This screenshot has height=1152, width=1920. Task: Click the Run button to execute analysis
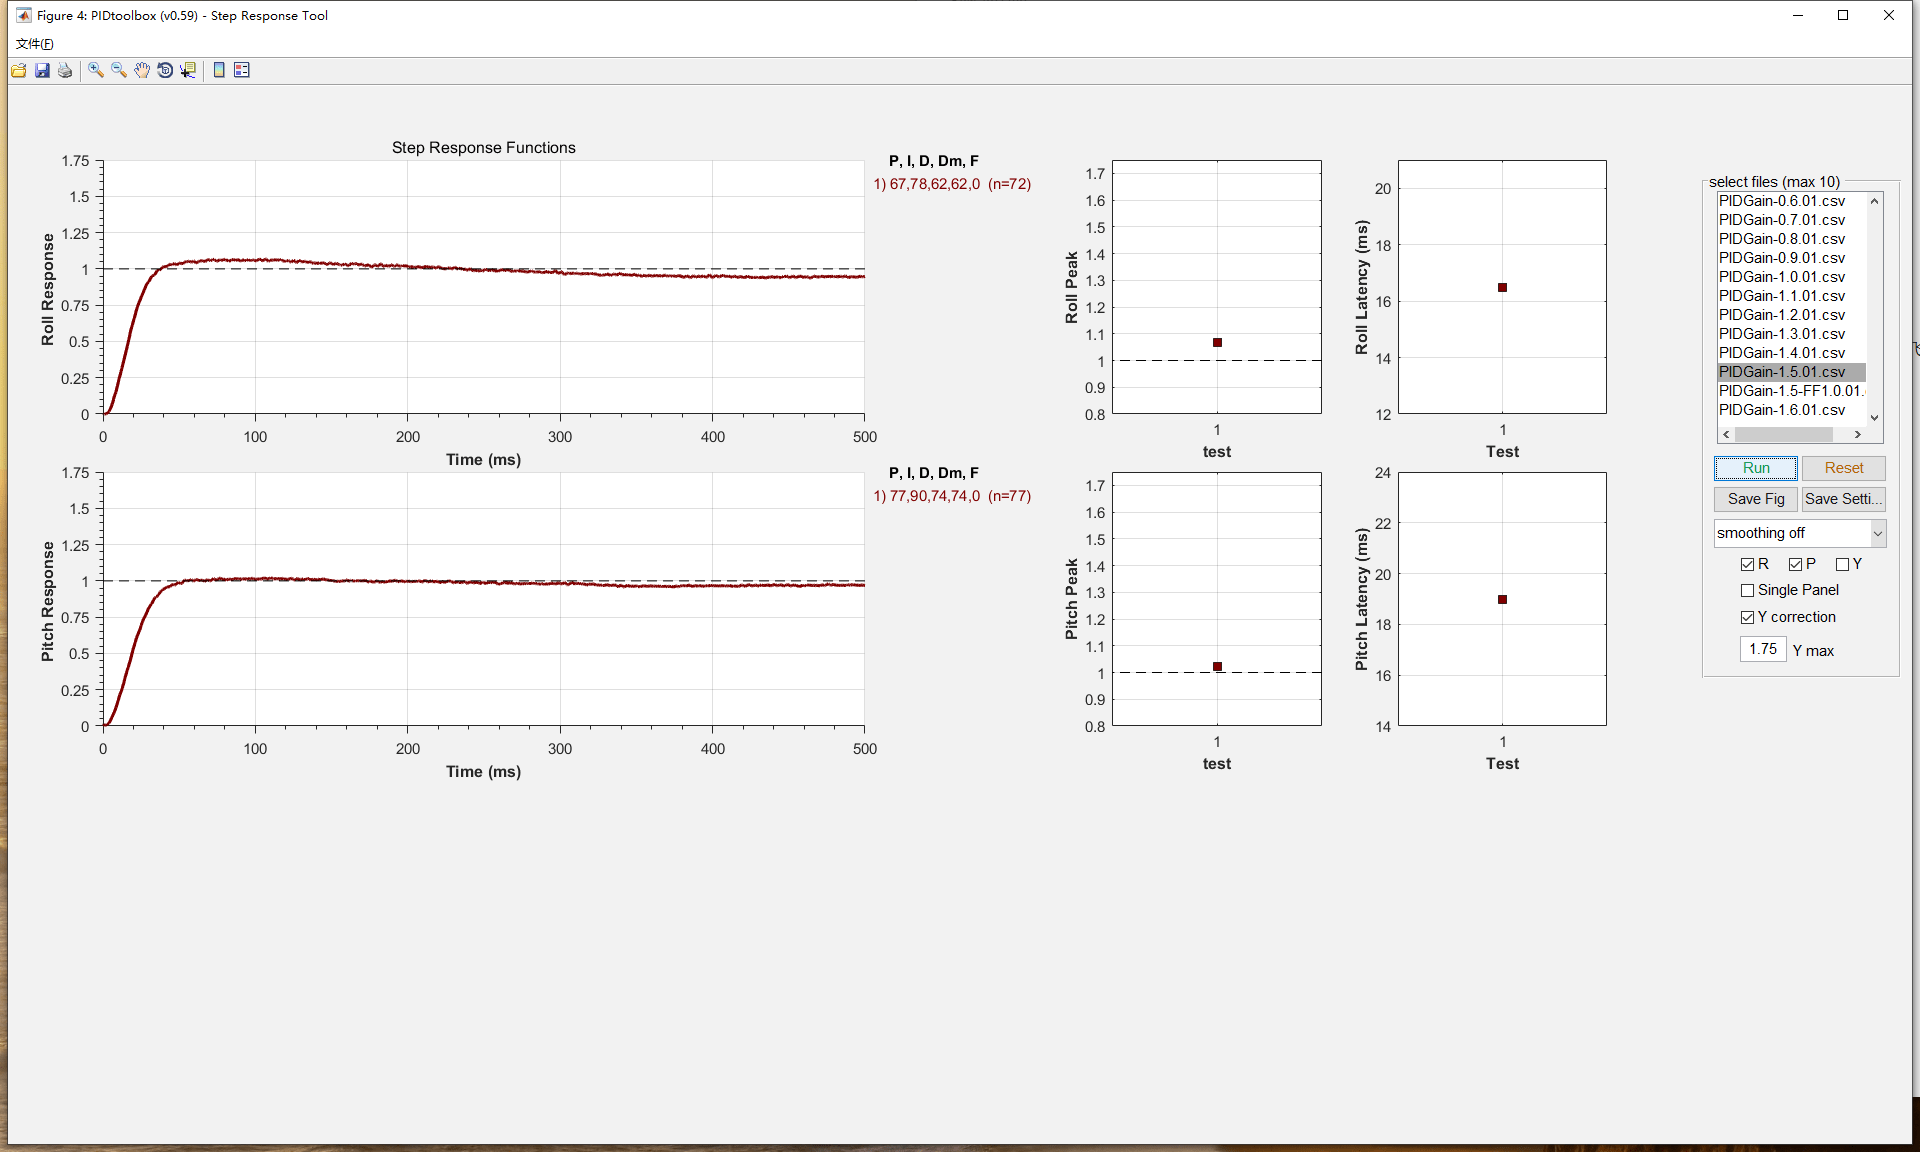(x=1755, y=468)
